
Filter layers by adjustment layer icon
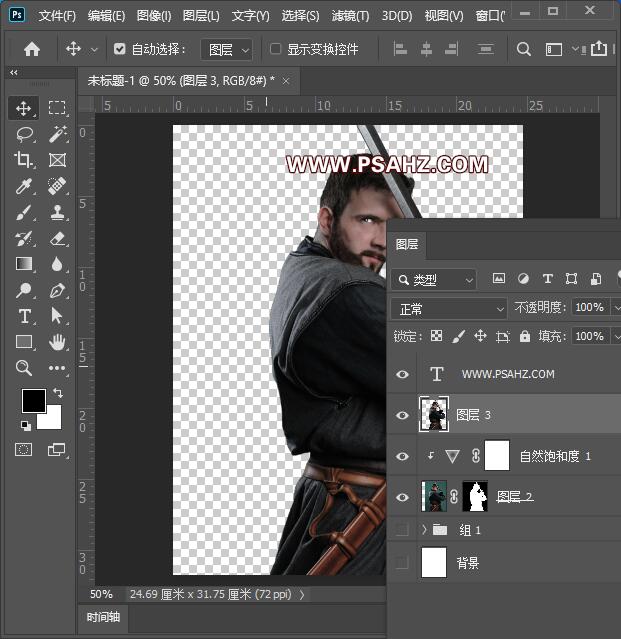tap(523, 279)
